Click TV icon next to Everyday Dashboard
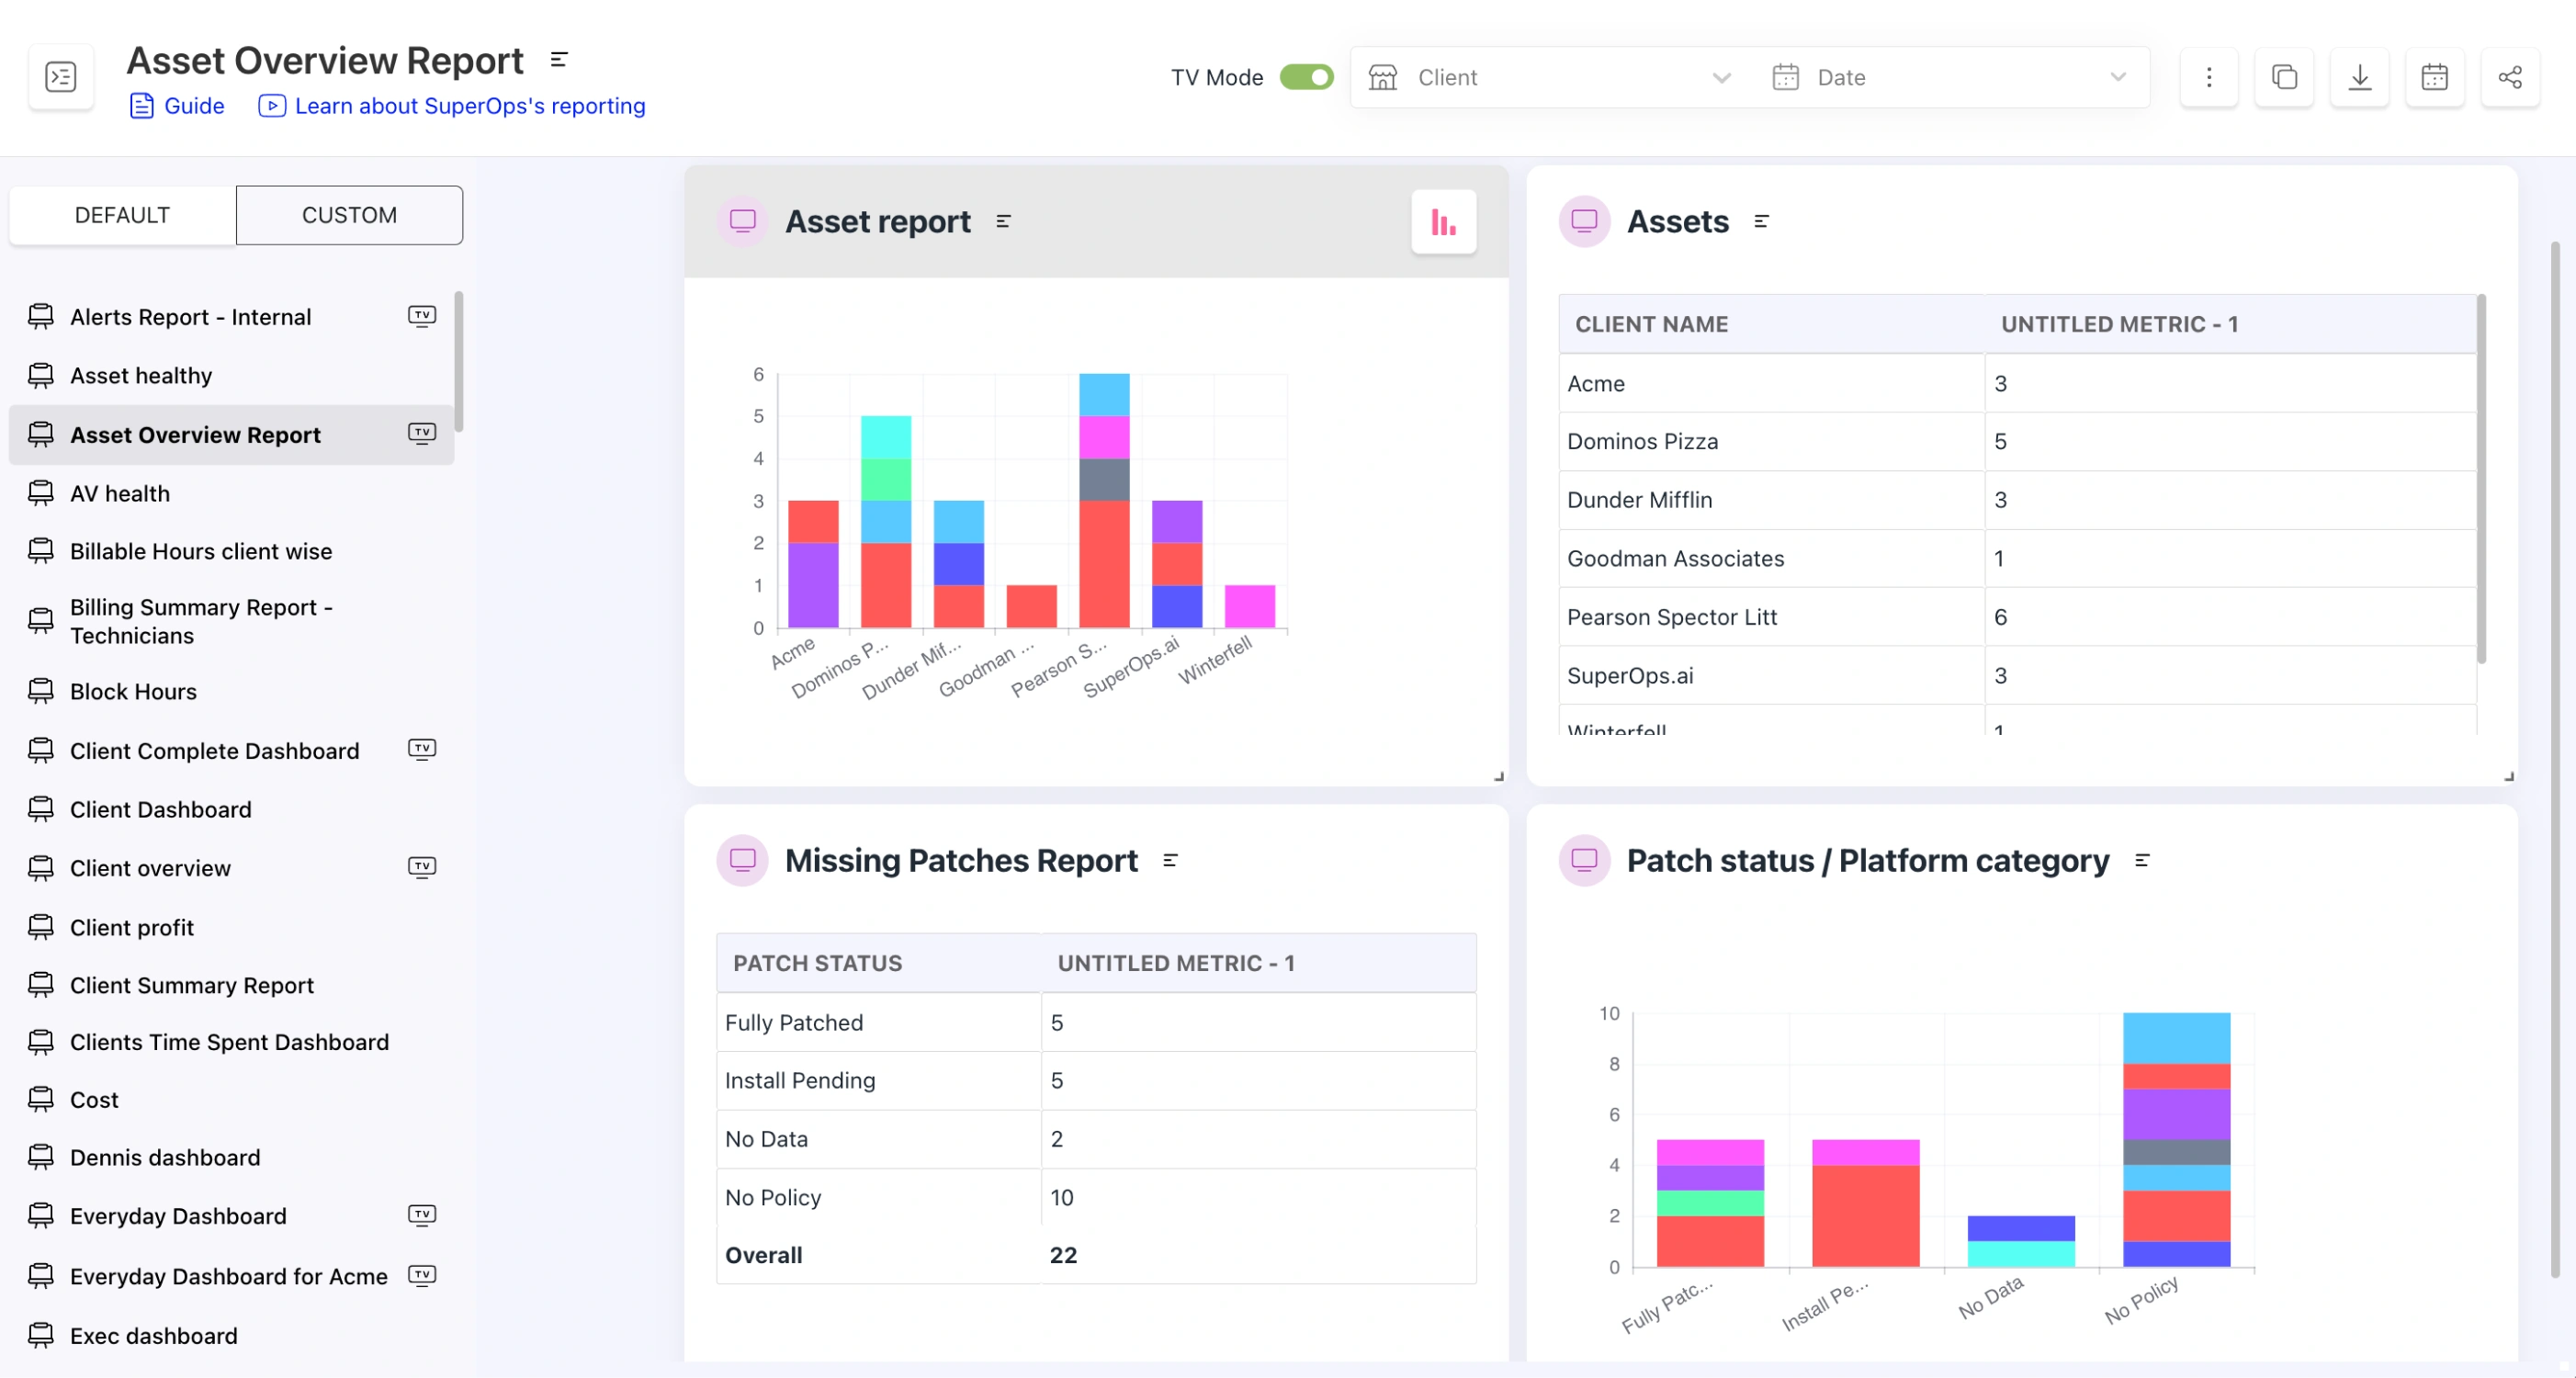The width and height of the screenshot is (2576, 1378). (x=422, y=1215)
